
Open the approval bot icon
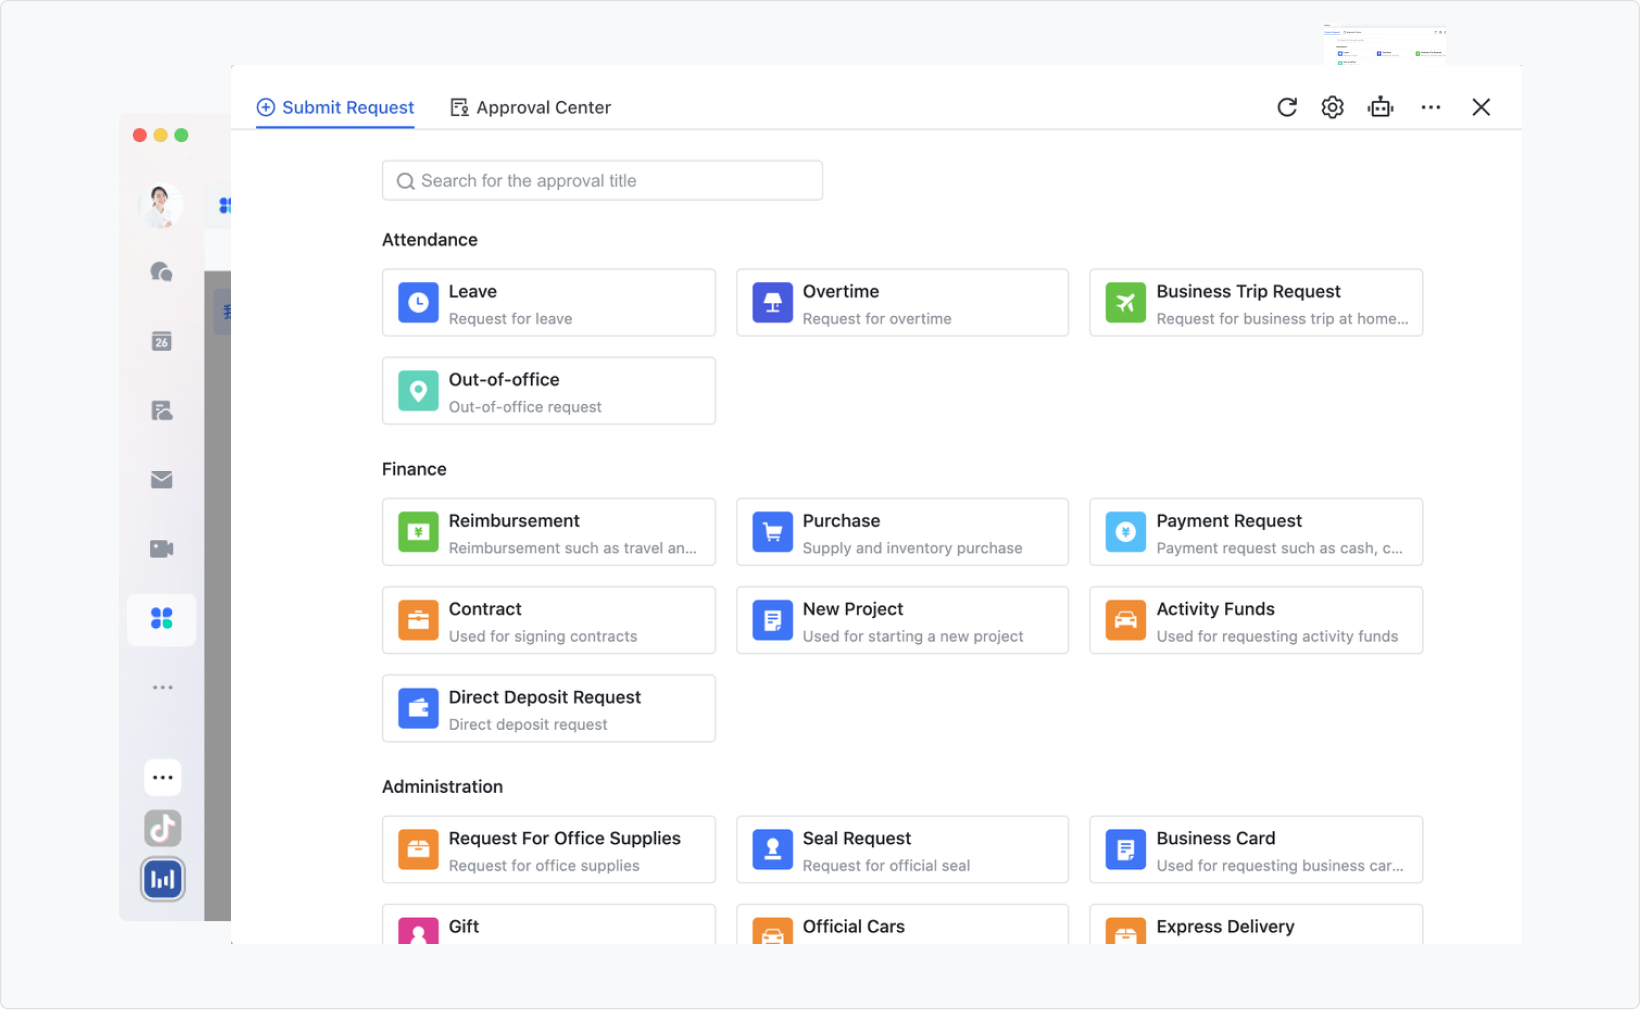tap(1381, 107)
